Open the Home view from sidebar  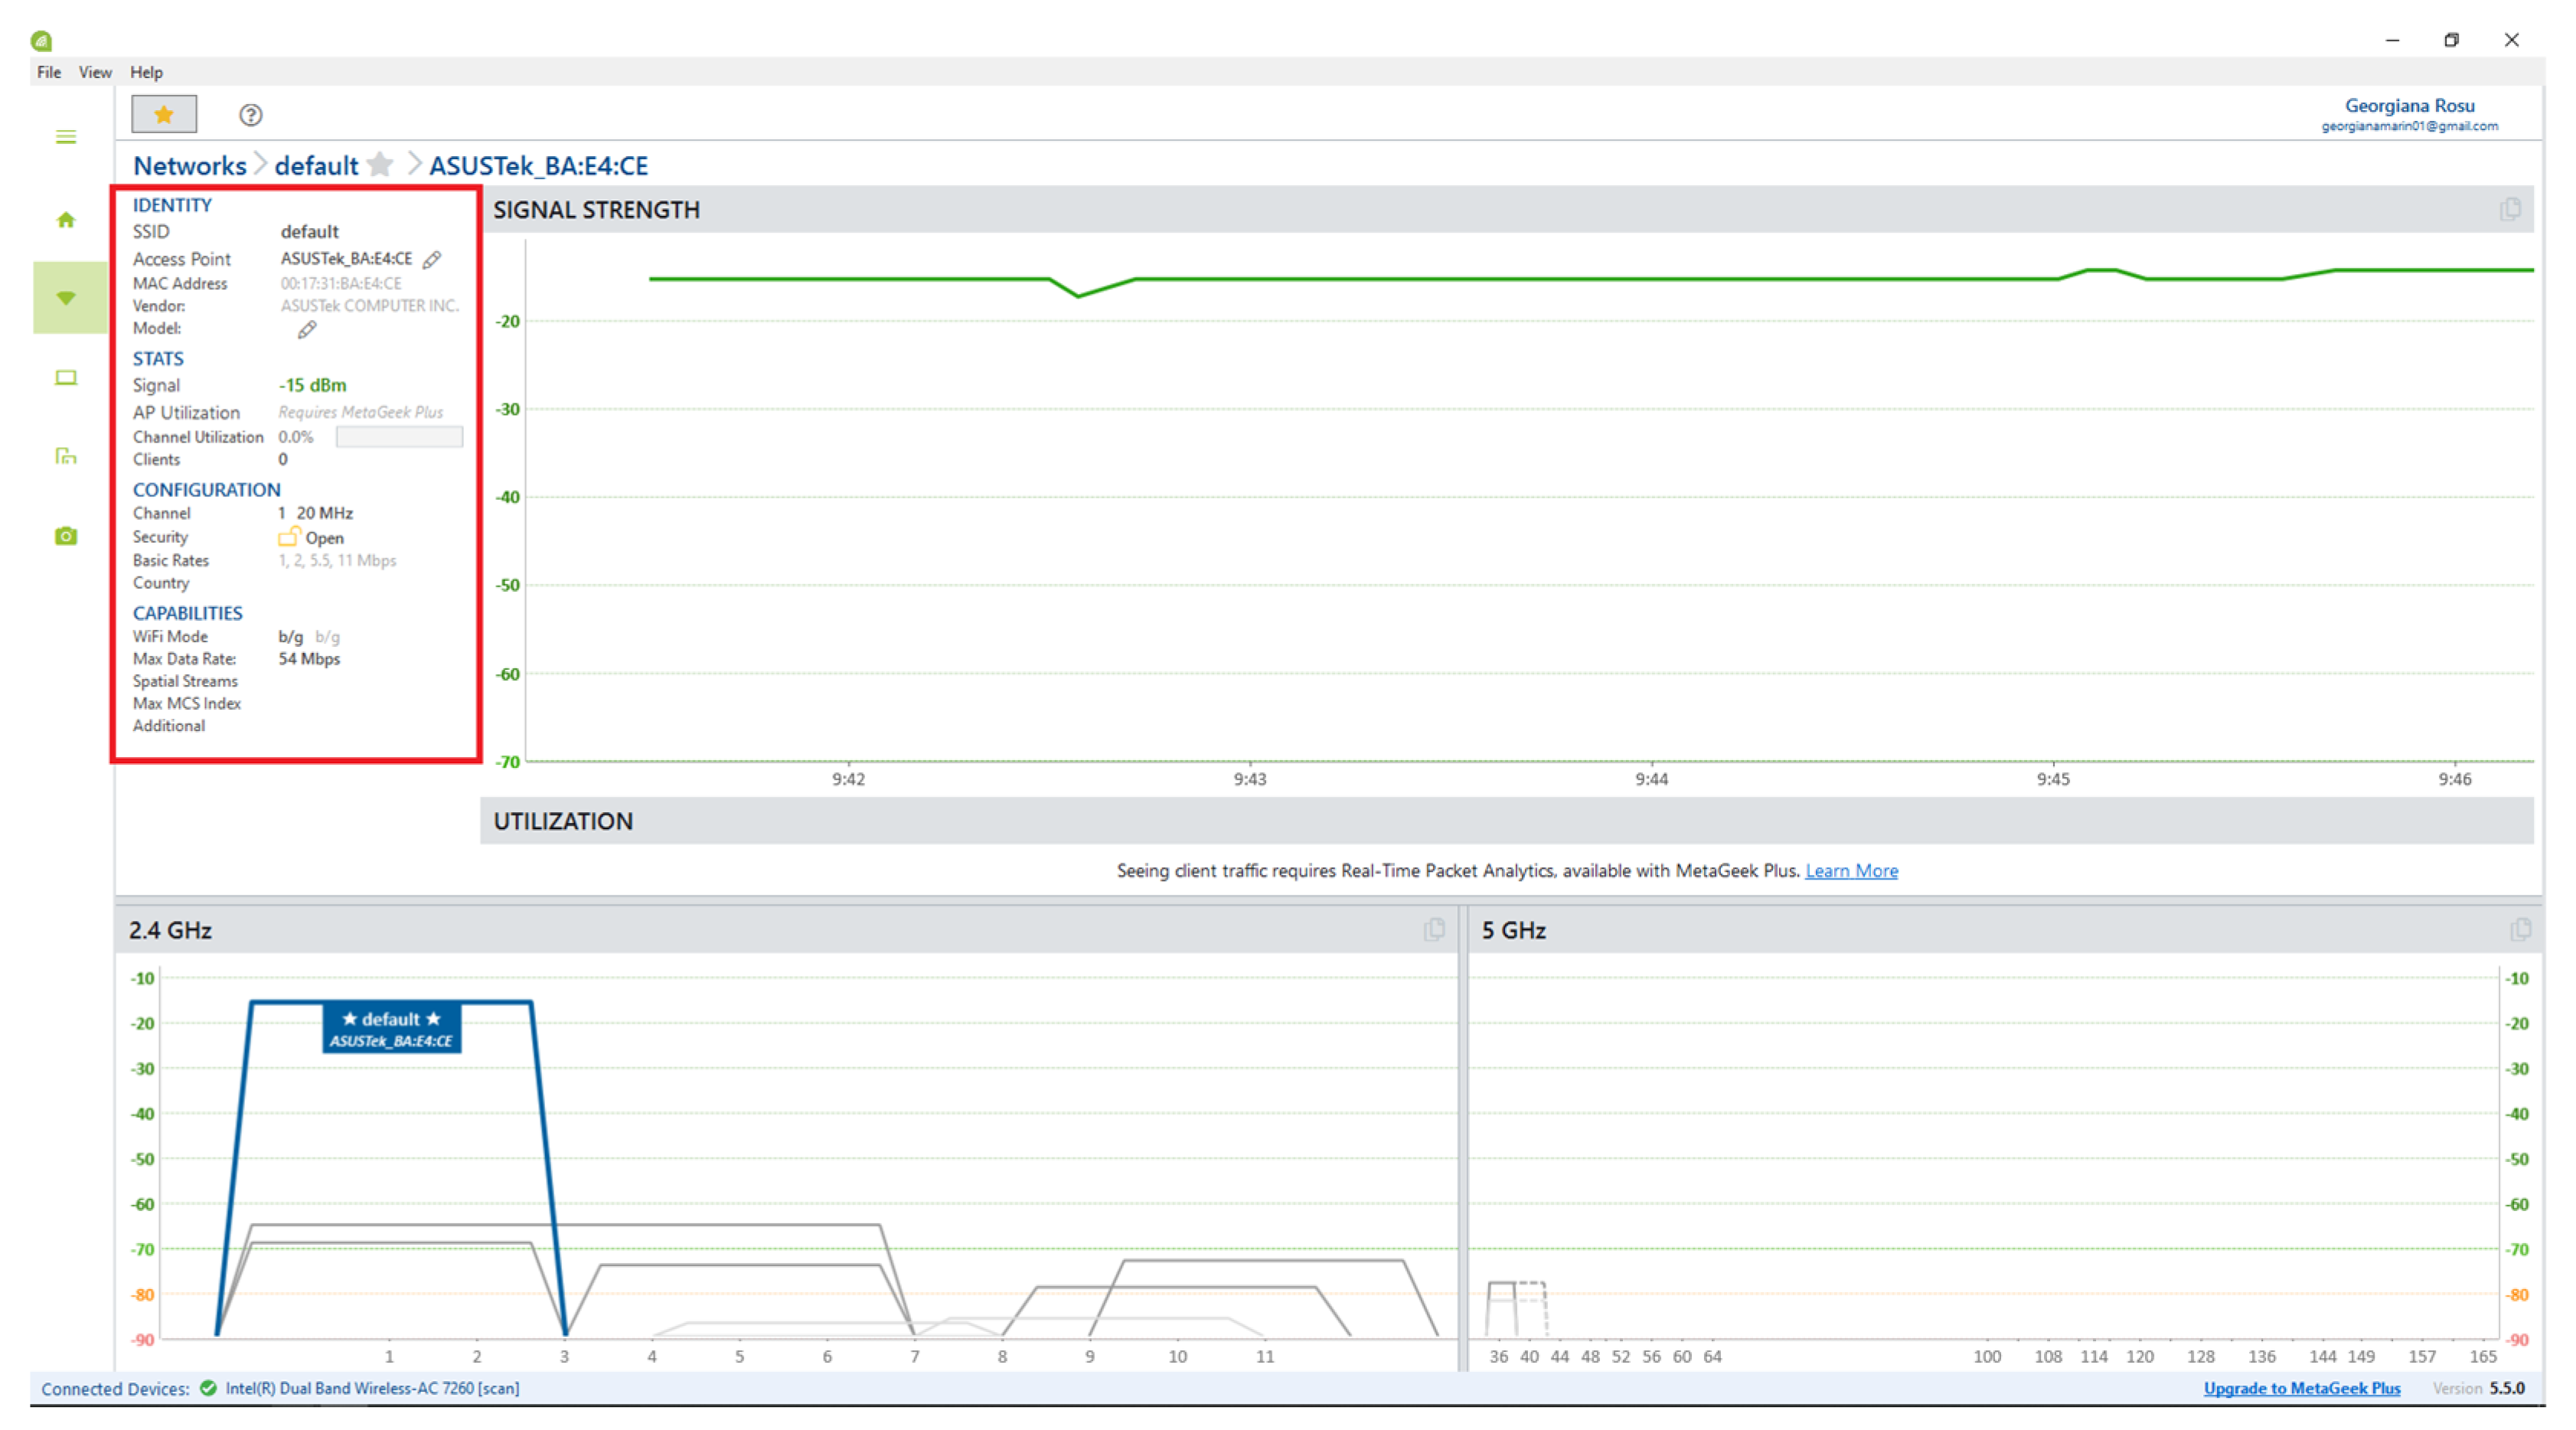pyautogui.click(x=66, y=220)
